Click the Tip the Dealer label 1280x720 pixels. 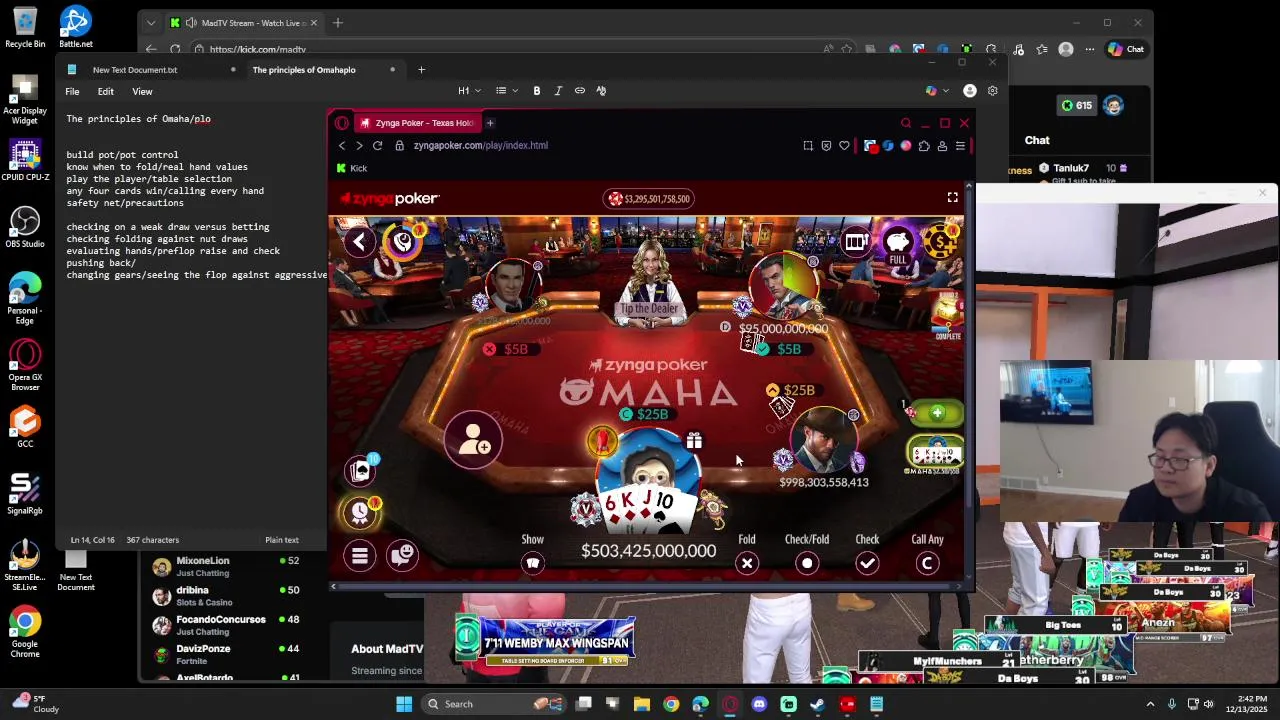point(649,308)
